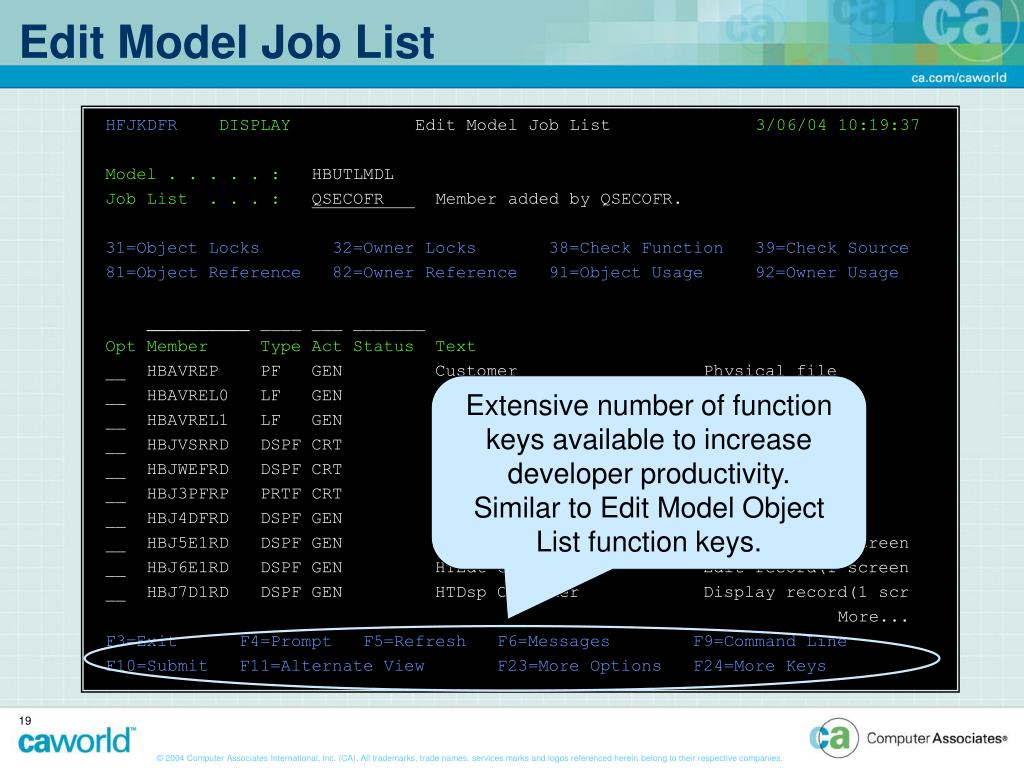Select option 92=Owner Usage
The height and width of the screenshot is (768, 1024).
click(827, 272)
